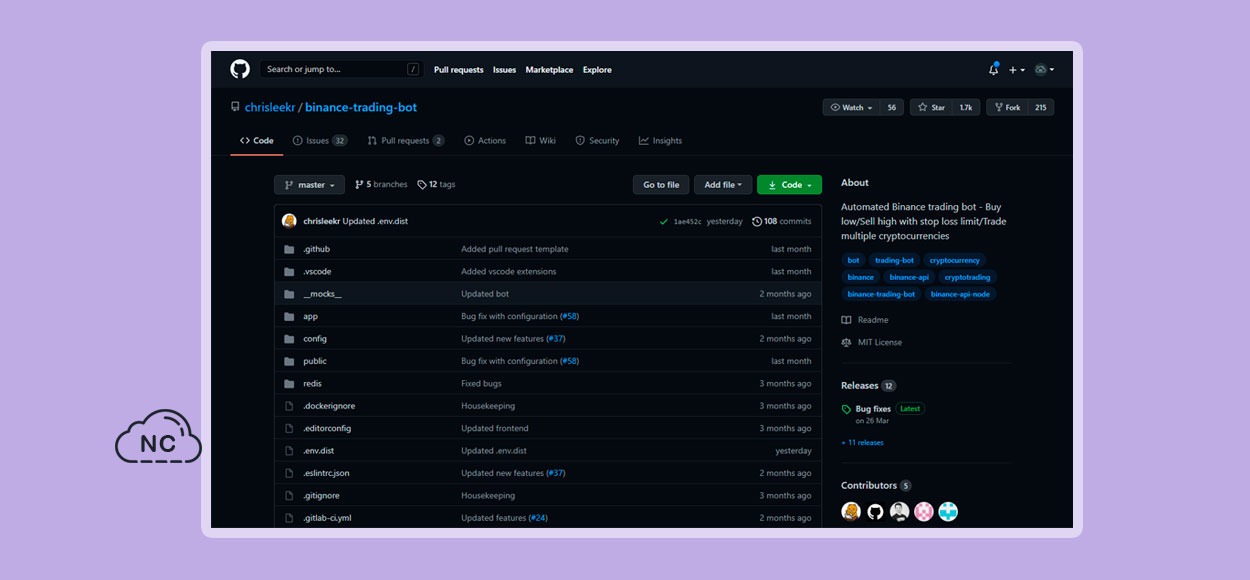The width and height of the screenshot is (1250, 580).
Task: Open the 108 commits history
Action: (782, 221)
